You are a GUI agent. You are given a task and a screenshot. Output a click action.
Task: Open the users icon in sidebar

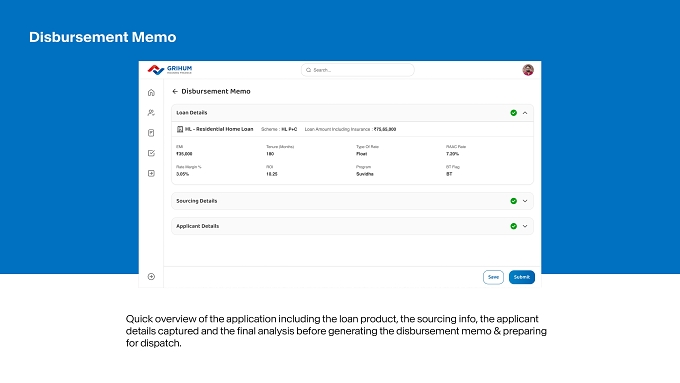(151, 113)
